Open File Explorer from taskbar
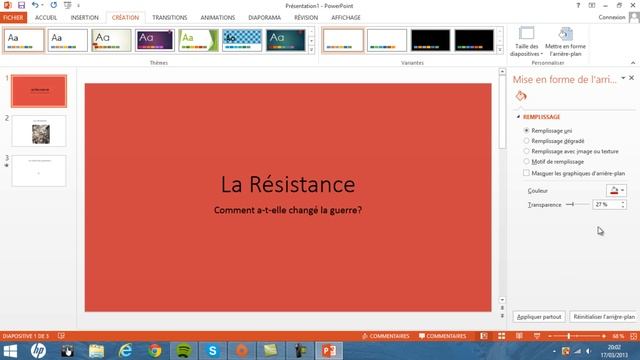The width and height of the screenshot is (640, 360). (x=96, y=351)
